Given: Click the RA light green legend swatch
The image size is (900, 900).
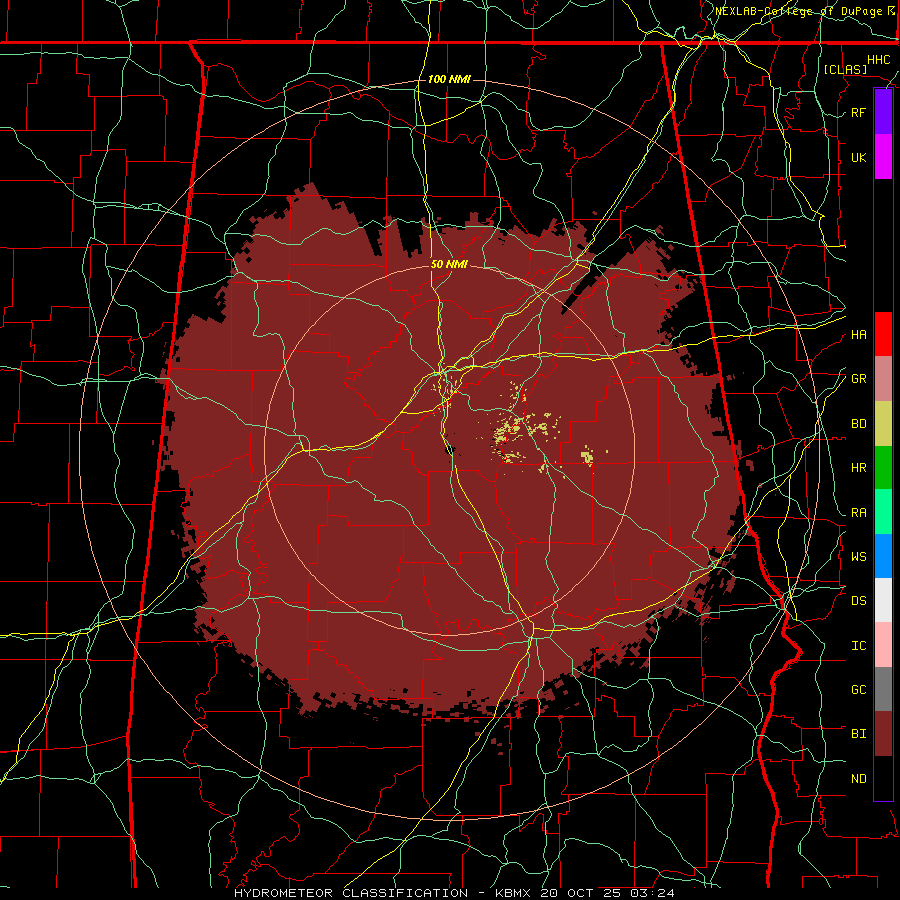Looking at the screenshot, I should click(x=883, y=512).
